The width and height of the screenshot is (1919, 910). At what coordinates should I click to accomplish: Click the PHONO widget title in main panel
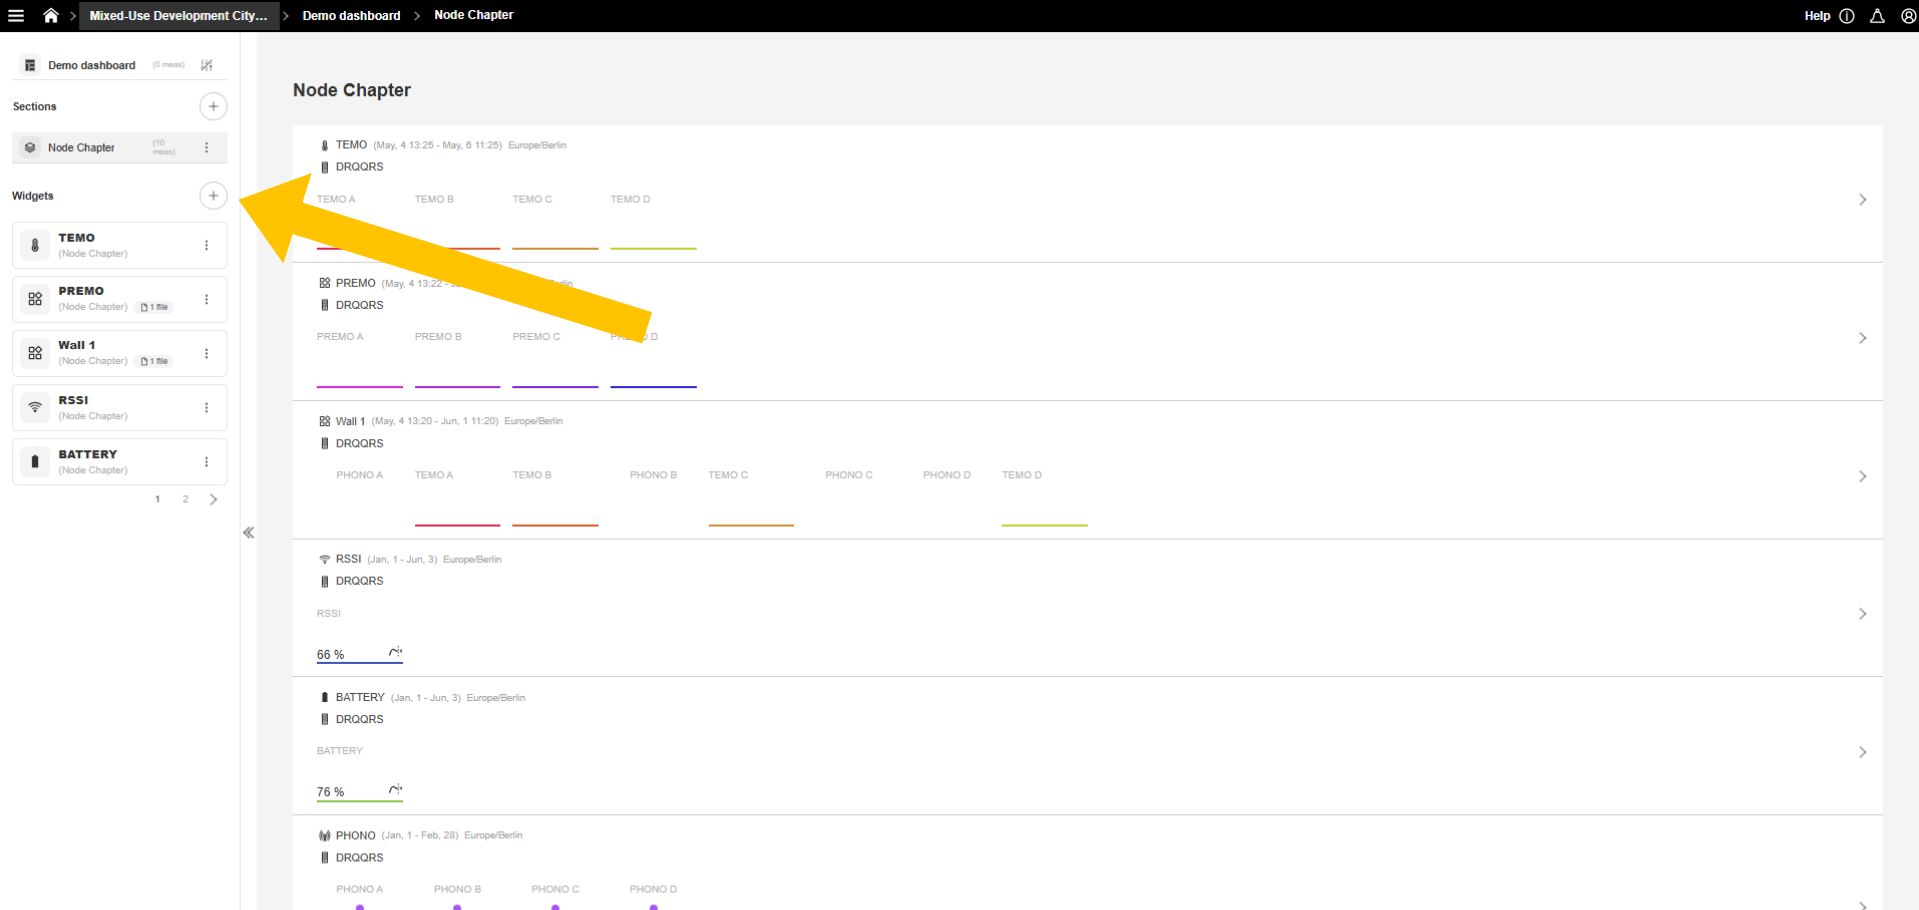coord(355,835)
